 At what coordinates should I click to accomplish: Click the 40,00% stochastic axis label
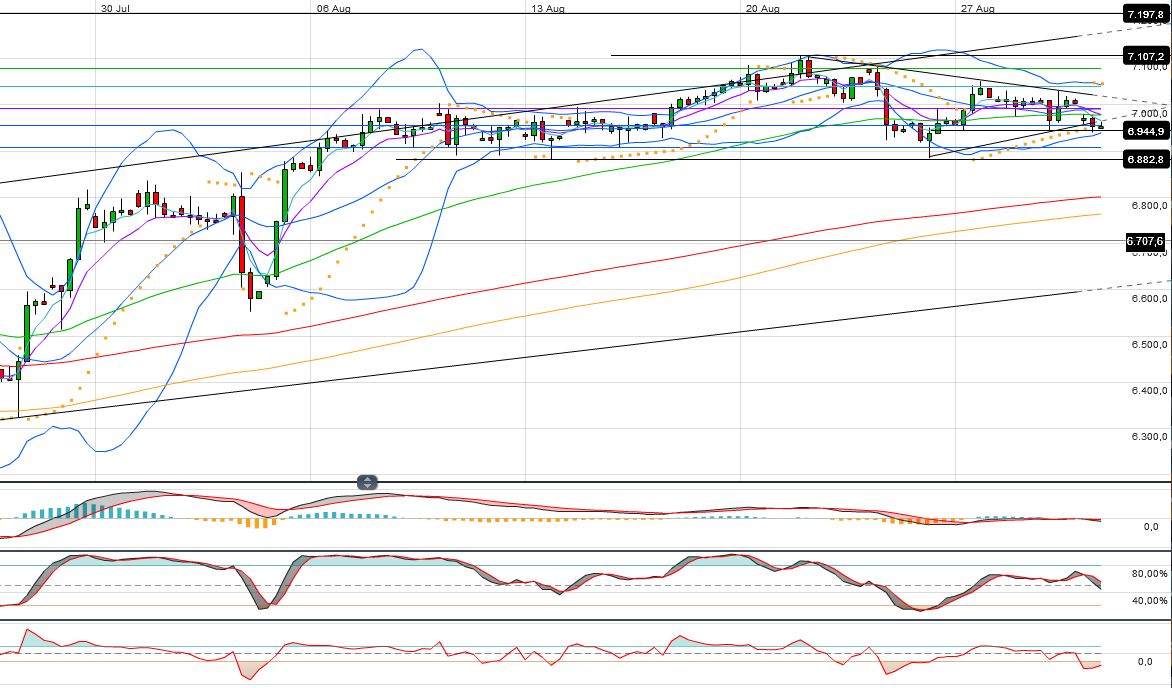(x=1150, y=601)
